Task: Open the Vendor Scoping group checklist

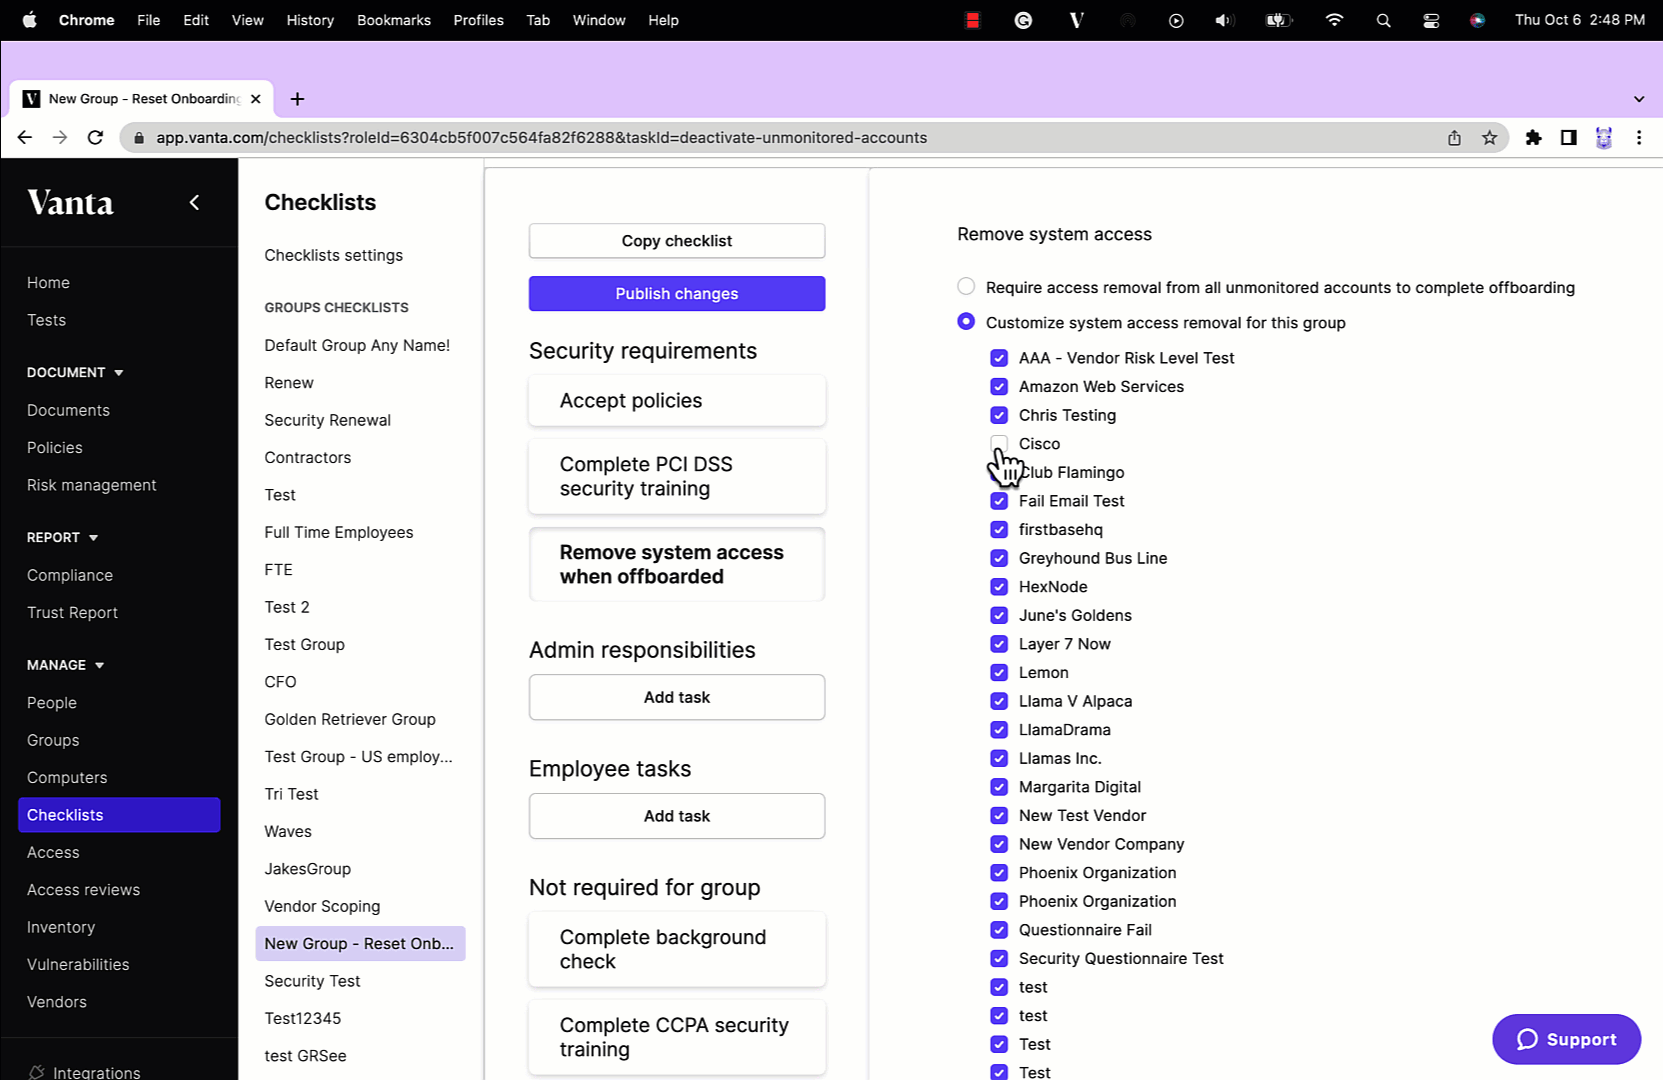Action: (x=322, y=906)
